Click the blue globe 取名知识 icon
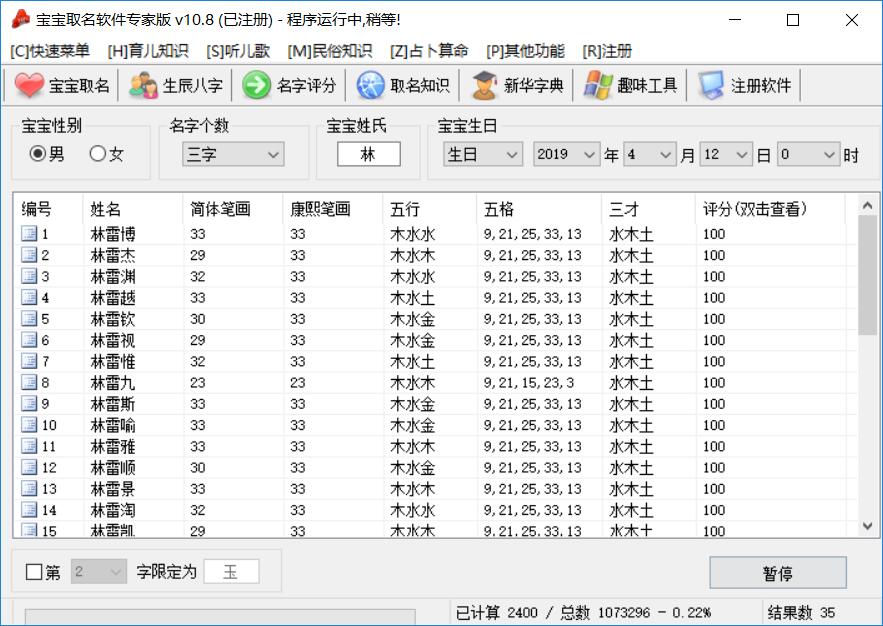The height and width of the screenshot is (626, 883). (x=371, y=86)
